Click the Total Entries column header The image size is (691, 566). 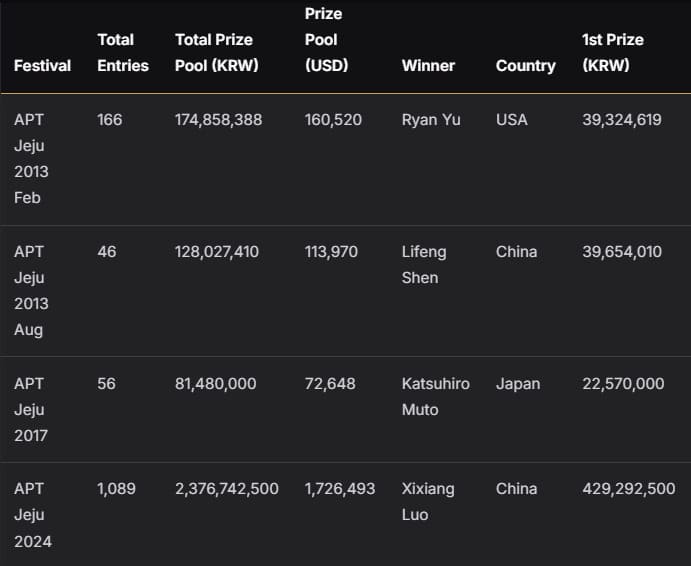(x=123, y=52)
